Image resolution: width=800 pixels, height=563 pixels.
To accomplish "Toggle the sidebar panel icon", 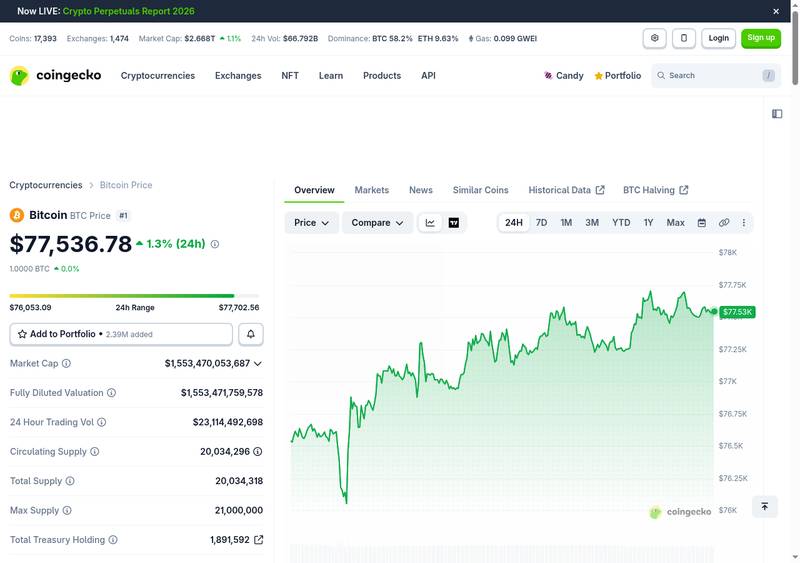I will pyautogui.click(x=777, y=114).
